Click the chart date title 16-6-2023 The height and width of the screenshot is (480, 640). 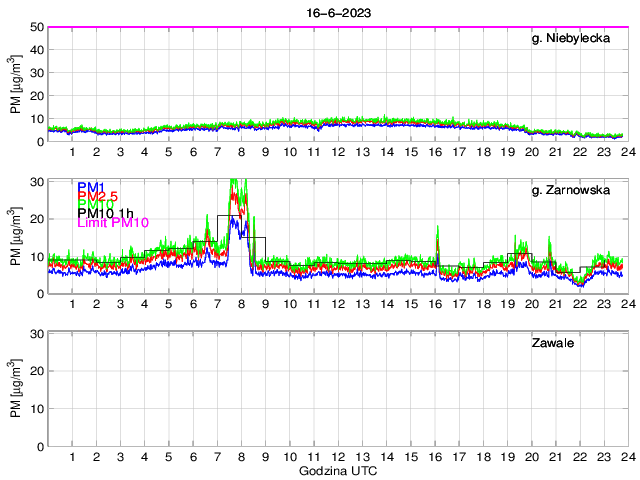(337, 8)
